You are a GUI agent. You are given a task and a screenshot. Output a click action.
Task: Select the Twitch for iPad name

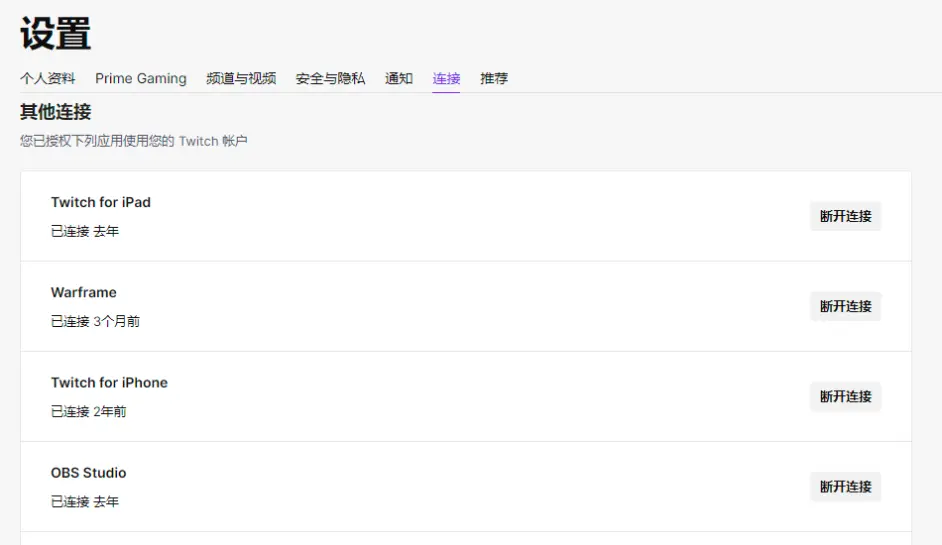100,202
